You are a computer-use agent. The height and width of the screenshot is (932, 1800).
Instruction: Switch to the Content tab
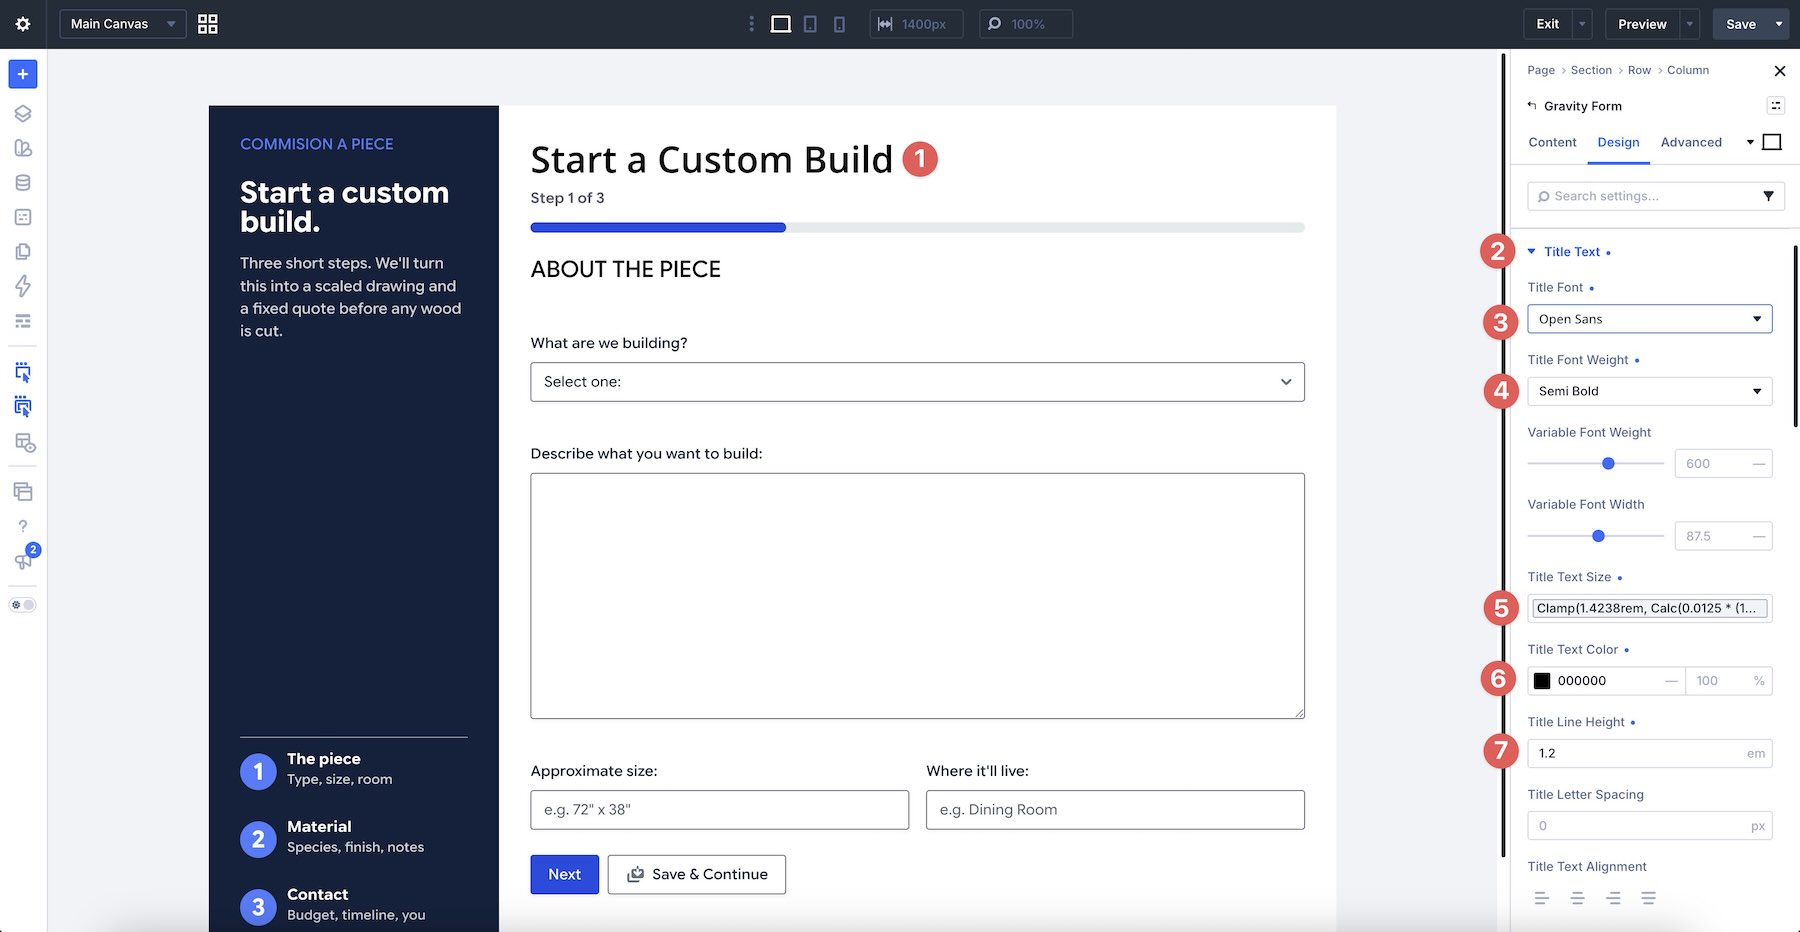pos(1552,142)
